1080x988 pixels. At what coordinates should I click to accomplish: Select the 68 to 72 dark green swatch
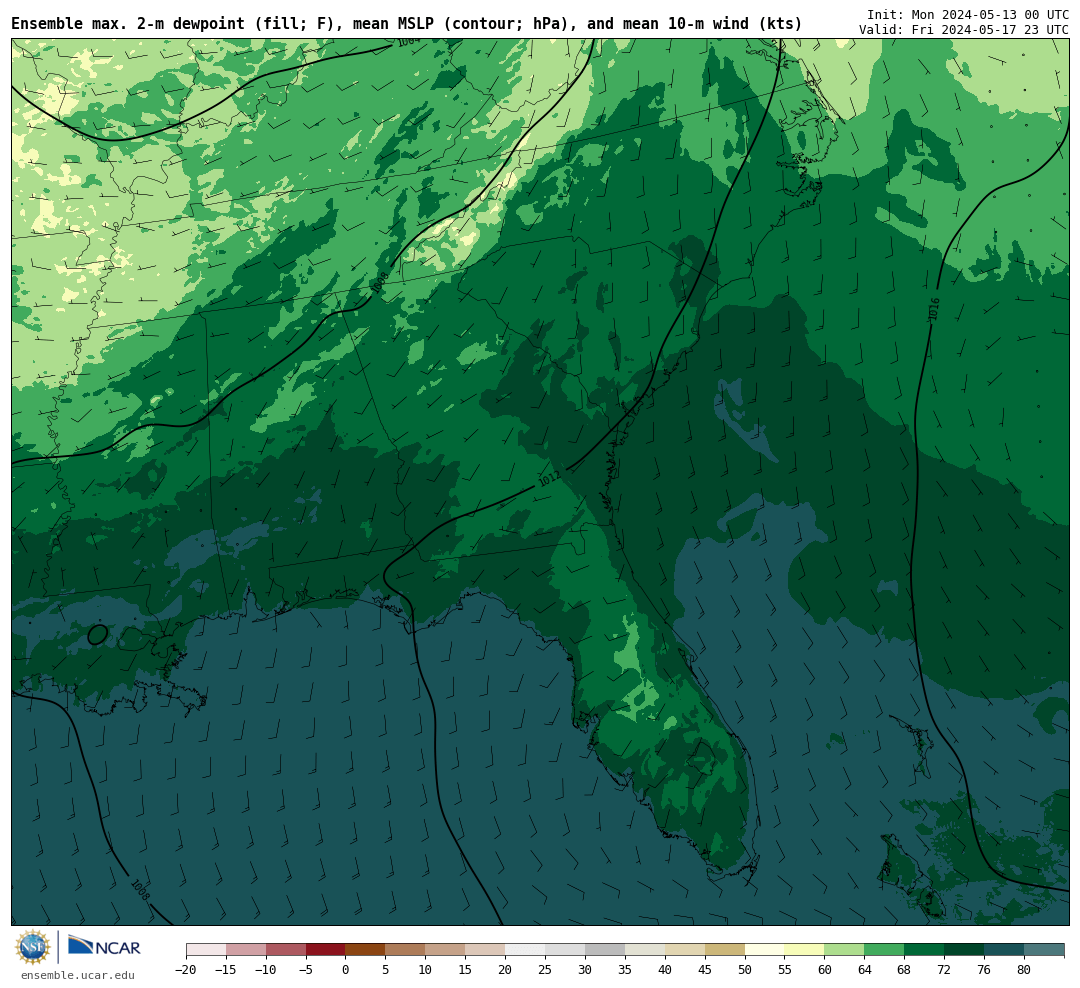pyautogui.click(x=925, y=950)
